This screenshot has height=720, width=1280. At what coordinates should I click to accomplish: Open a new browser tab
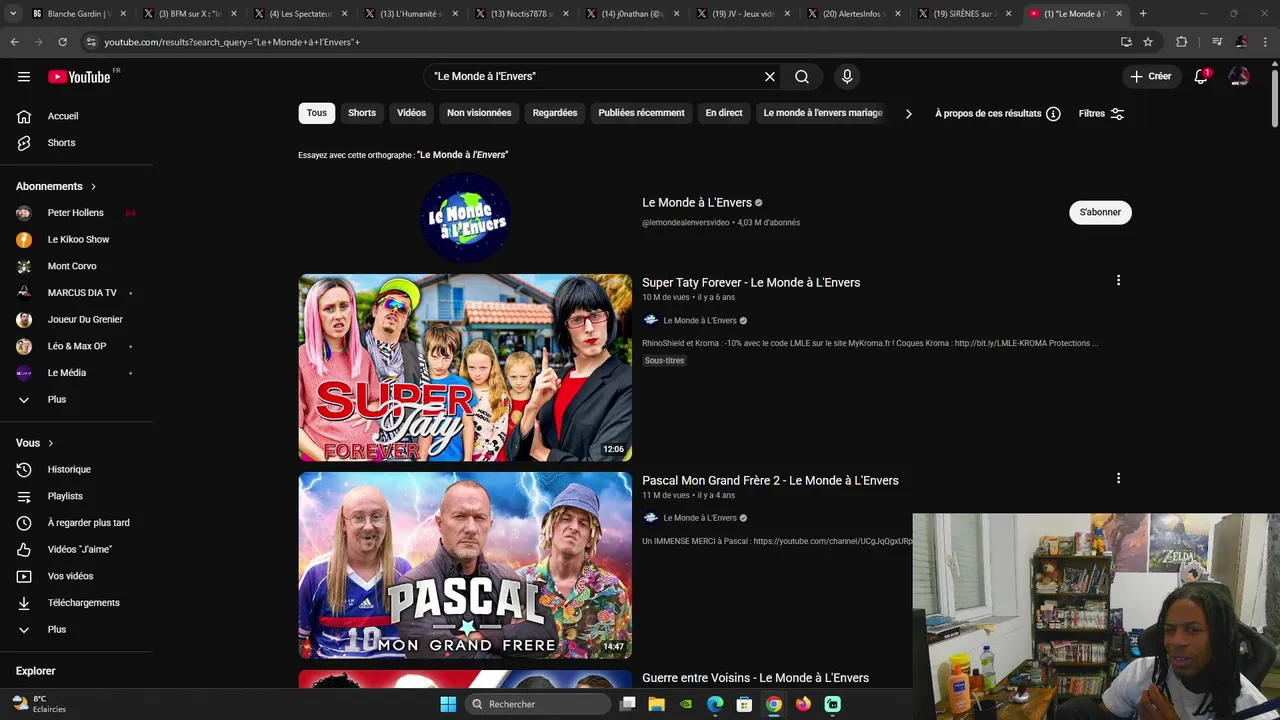pos(1143,14)
